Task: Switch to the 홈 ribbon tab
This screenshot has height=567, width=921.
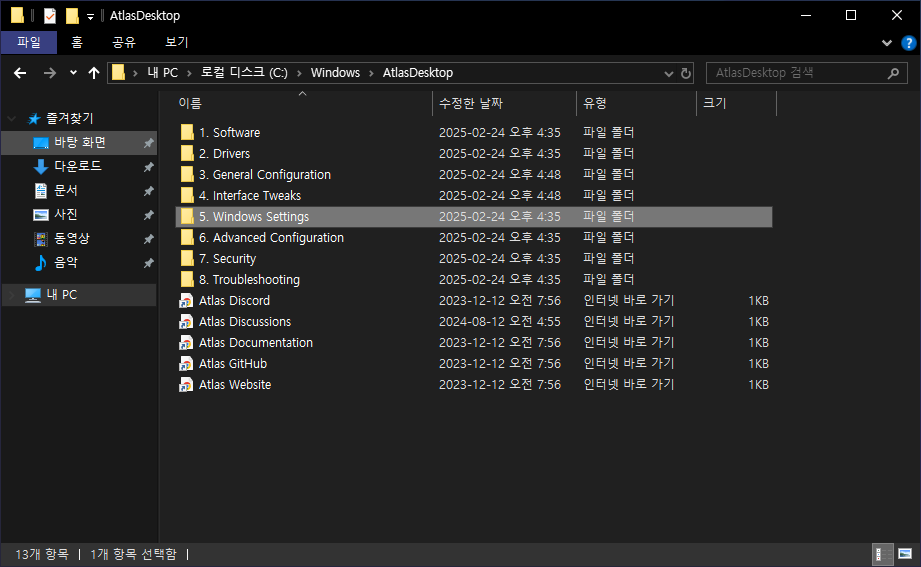Action: pos(77,42)
